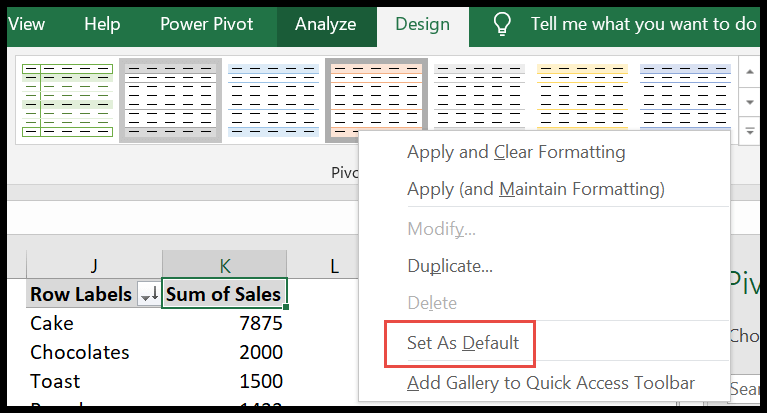This screenshot has width=767, height=413.
Task: Choose Set As Default from context menu
Action: (462, 343)
